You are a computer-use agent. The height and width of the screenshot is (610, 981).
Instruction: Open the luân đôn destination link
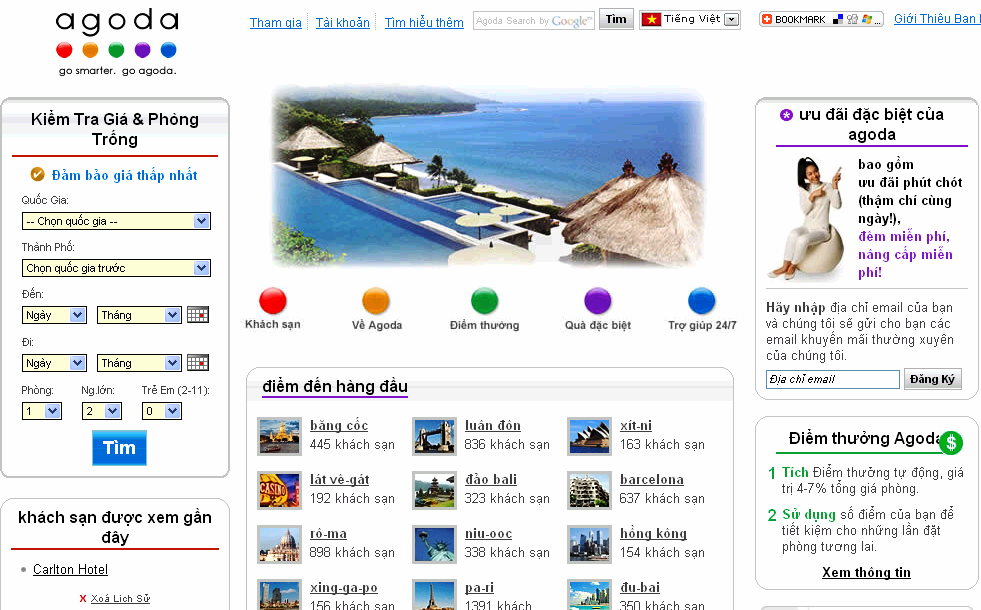[492, 425]
